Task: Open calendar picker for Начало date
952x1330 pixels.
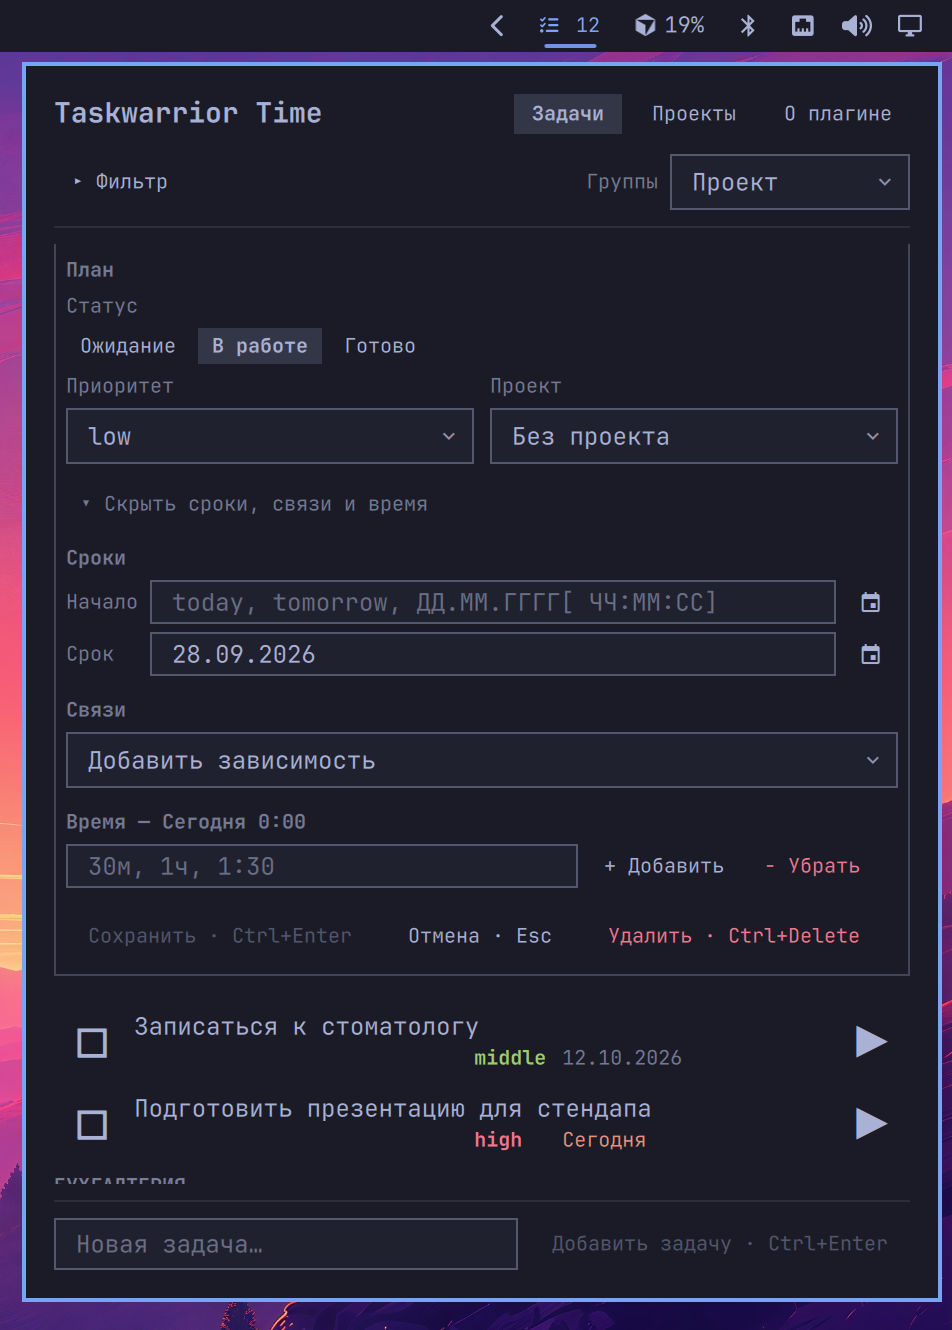Action: [871, 602]
